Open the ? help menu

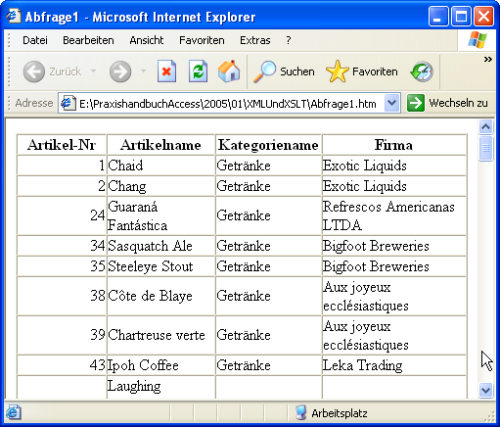(x=288, y=40)
